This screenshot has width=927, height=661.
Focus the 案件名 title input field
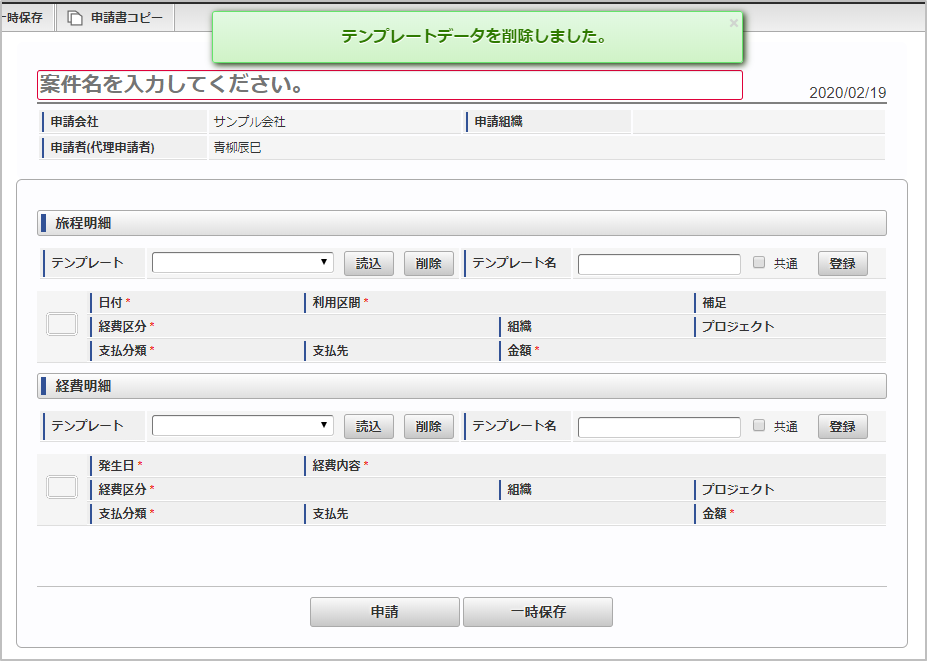(390, 85)
